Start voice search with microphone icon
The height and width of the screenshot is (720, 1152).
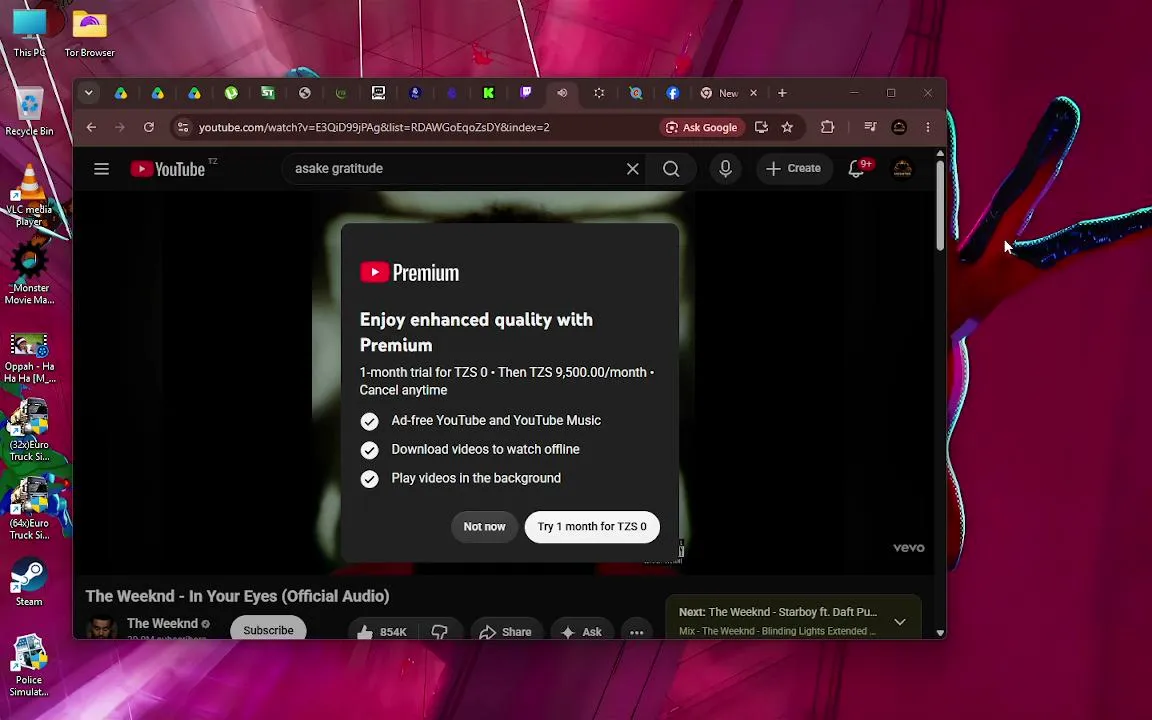(725, 169)
